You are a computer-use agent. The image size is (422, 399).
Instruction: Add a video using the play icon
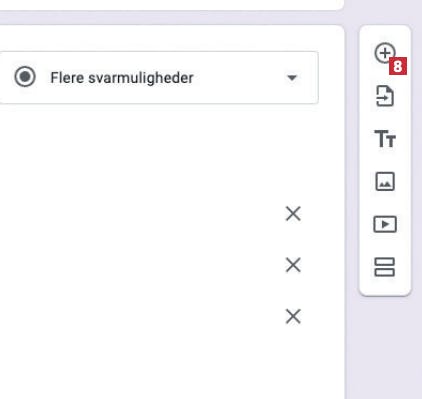[385, 224]
